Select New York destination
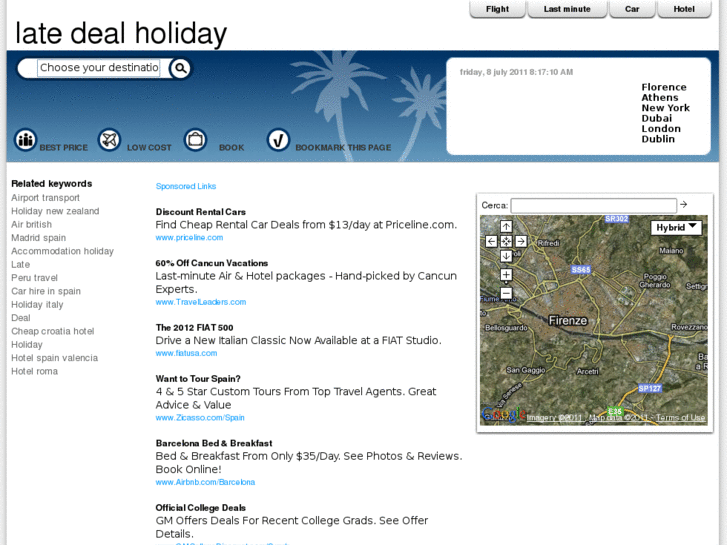This screenshot has height=545, width=727. [x=665, y=108]
